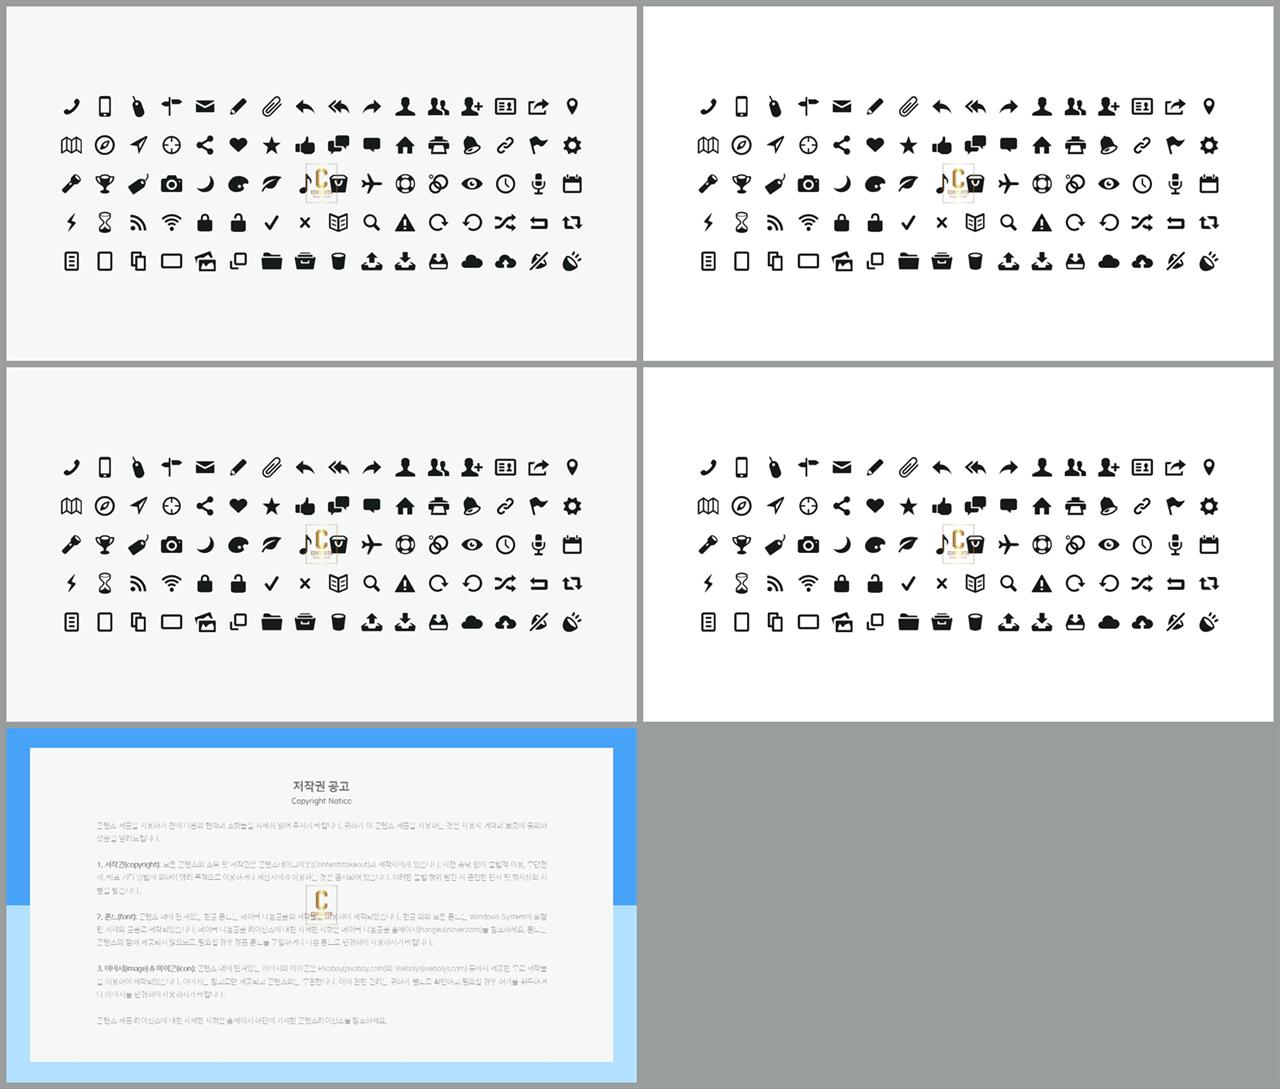Click the trophy icon in the top-right slide
Viewport: 1280px width, 1089px height.
point(741,184)
